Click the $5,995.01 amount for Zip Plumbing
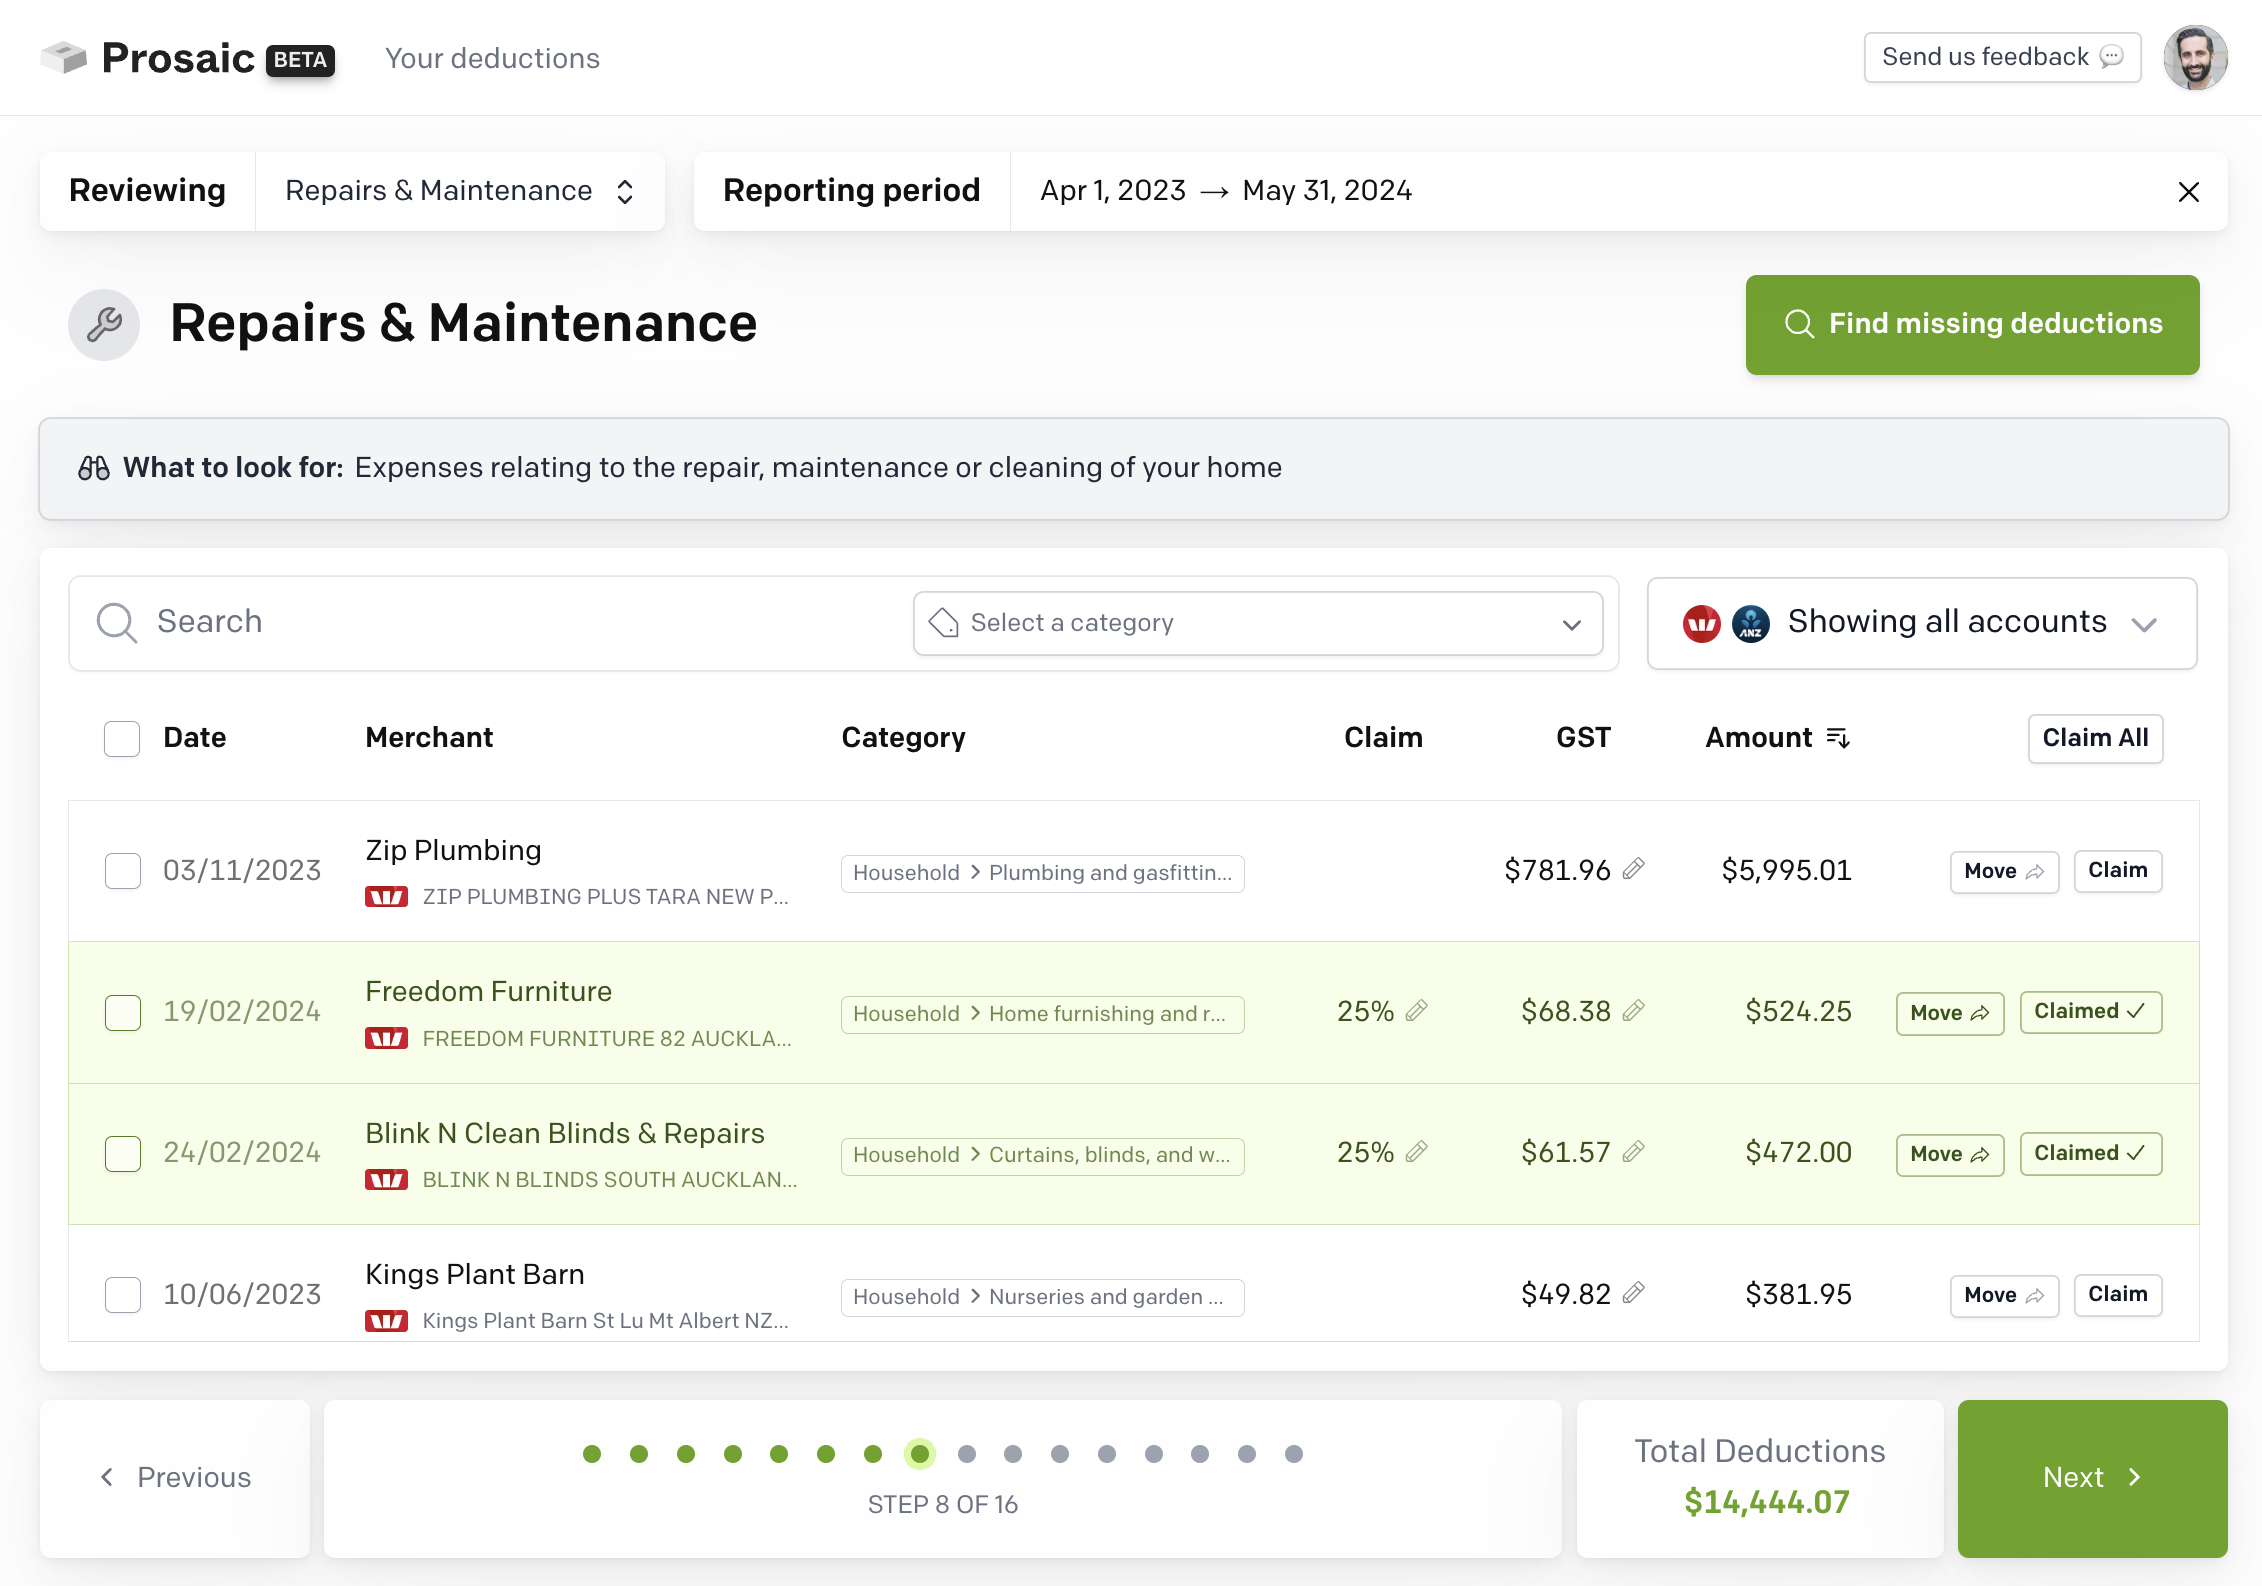The height and width of the screenshot is (1586, 2262). 1786,870
